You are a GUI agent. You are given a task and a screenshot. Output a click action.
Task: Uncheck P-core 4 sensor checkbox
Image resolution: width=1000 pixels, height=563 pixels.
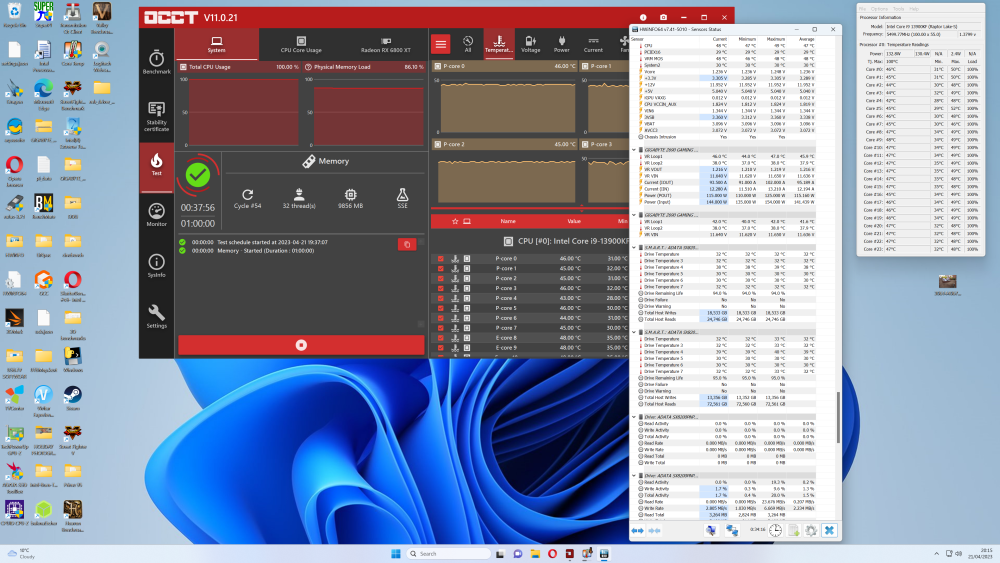pyautogui.click(x=441, y=298)
